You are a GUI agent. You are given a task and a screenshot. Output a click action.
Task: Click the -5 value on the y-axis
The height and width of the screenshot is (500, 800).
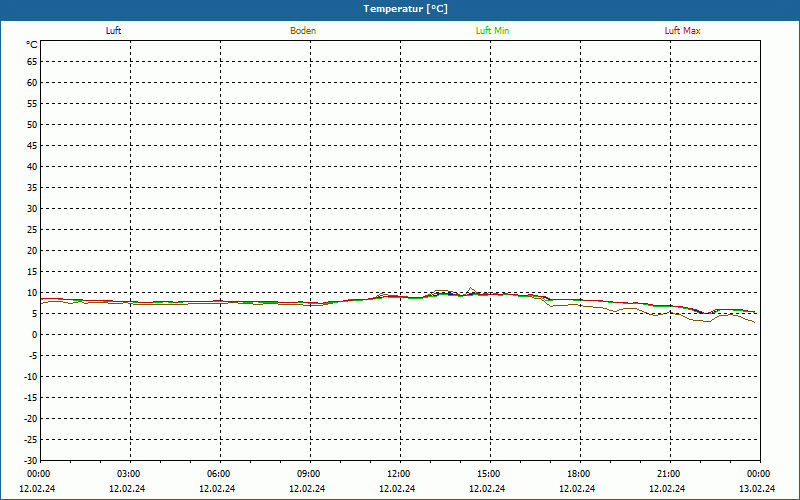coord(33,356)
